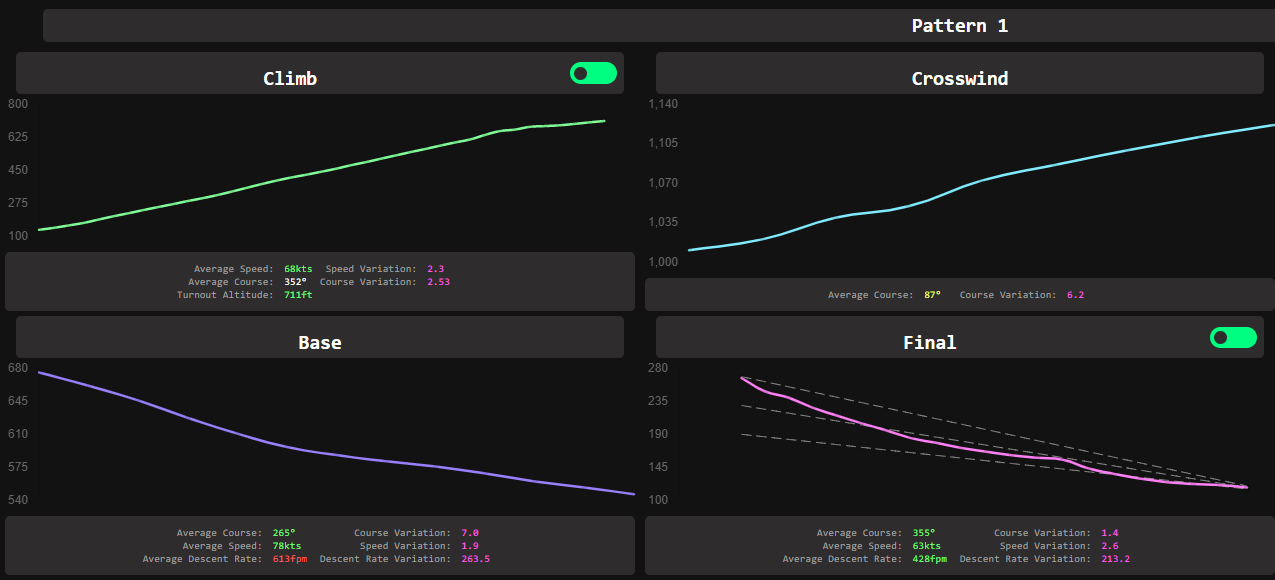
Task: Click the 1,140 label on Crosswind axis
Action: (x=663, y=104)
